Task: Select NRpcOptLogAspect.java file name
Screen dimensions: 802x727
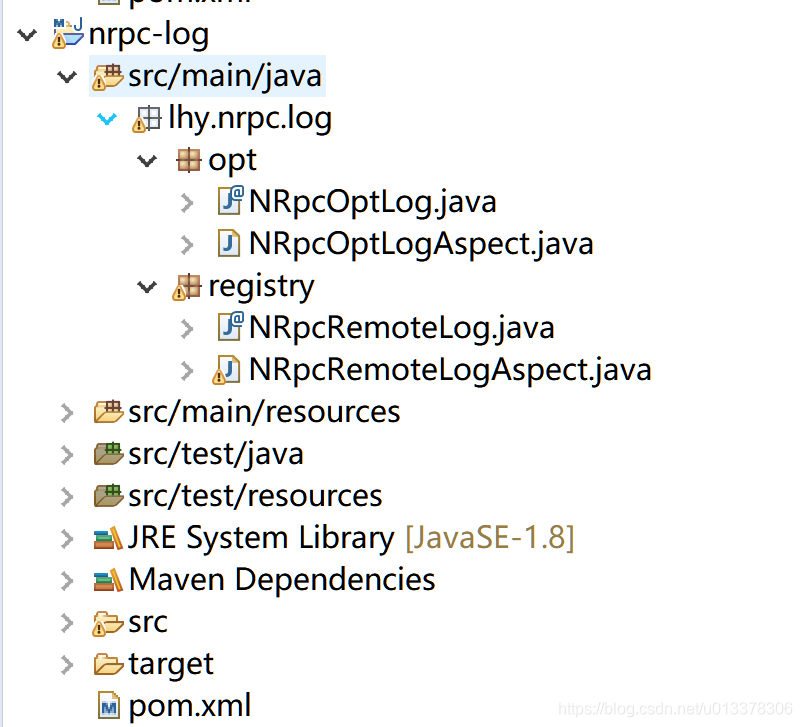Action: click(421, 244)
